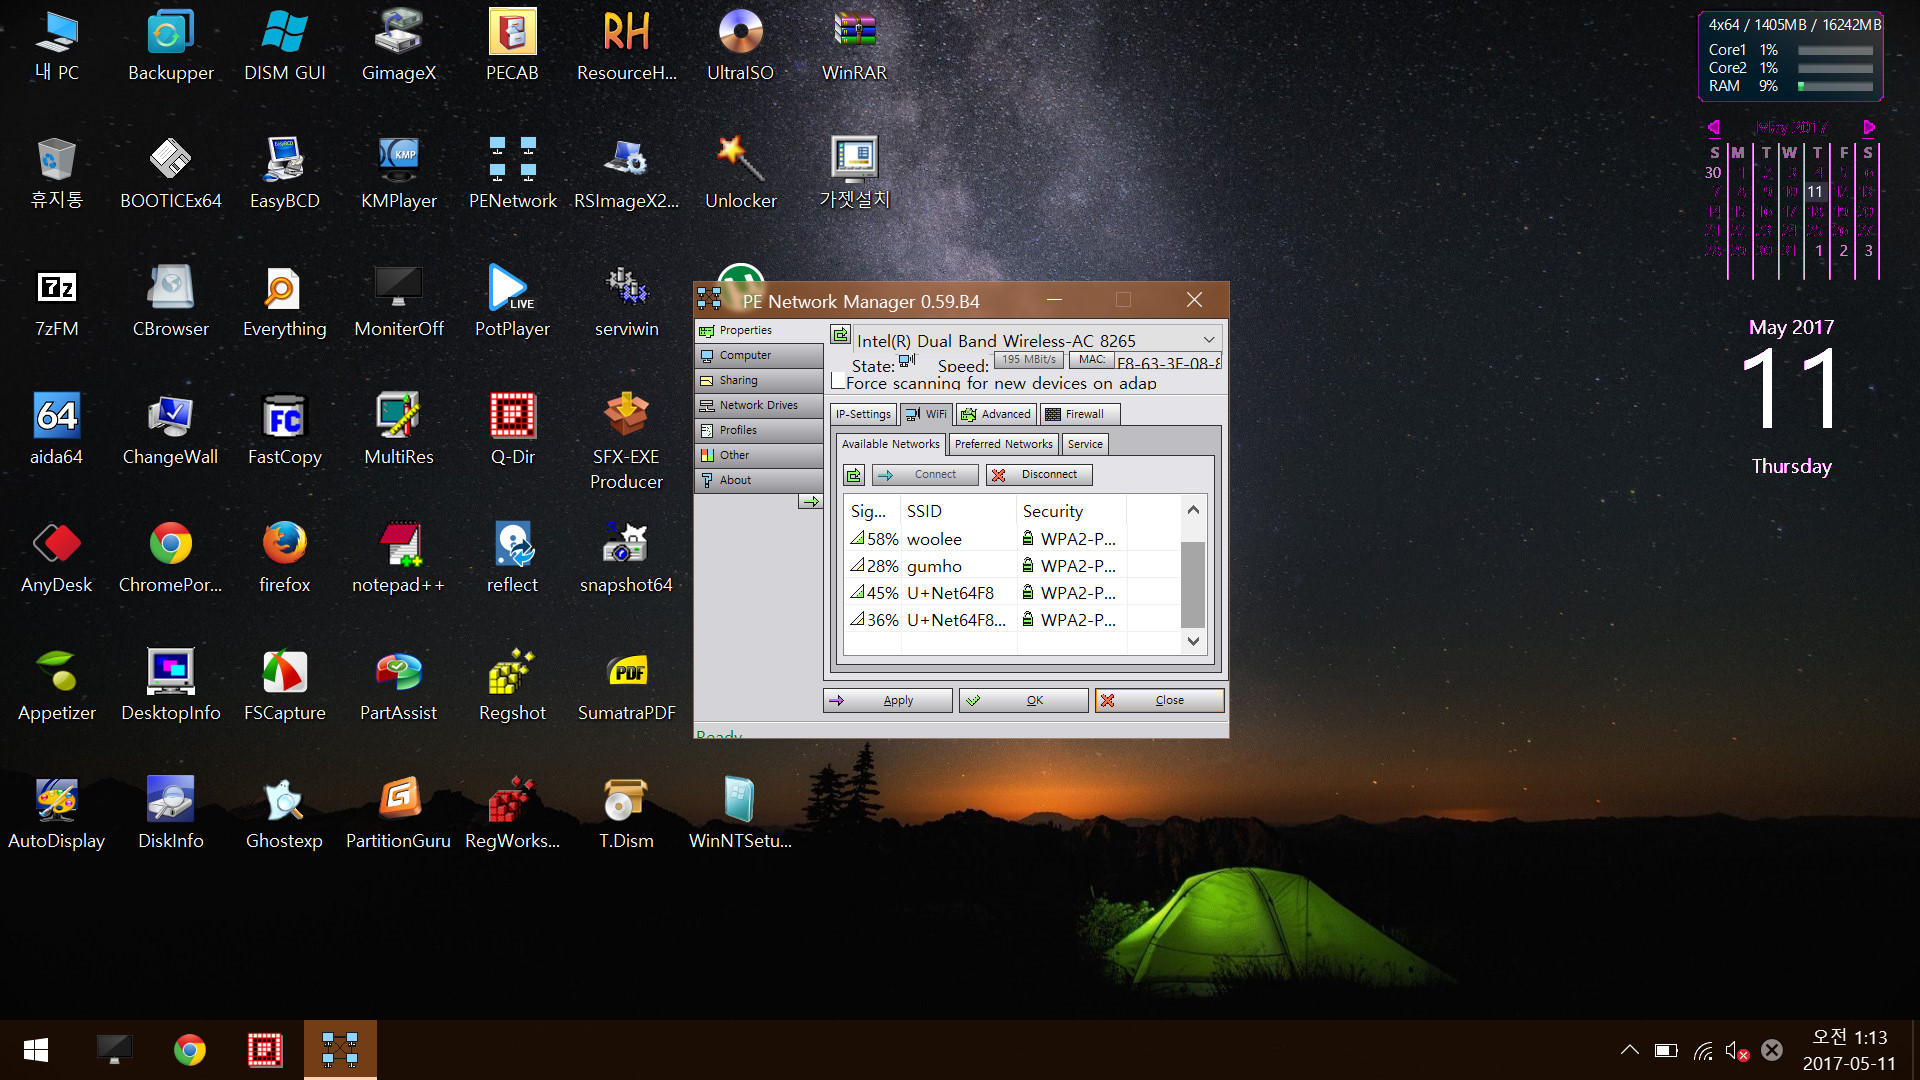Launch the FastCopy desktop icon
Viewport: 1920px width, 1080px height.
[x=284, y=430]
